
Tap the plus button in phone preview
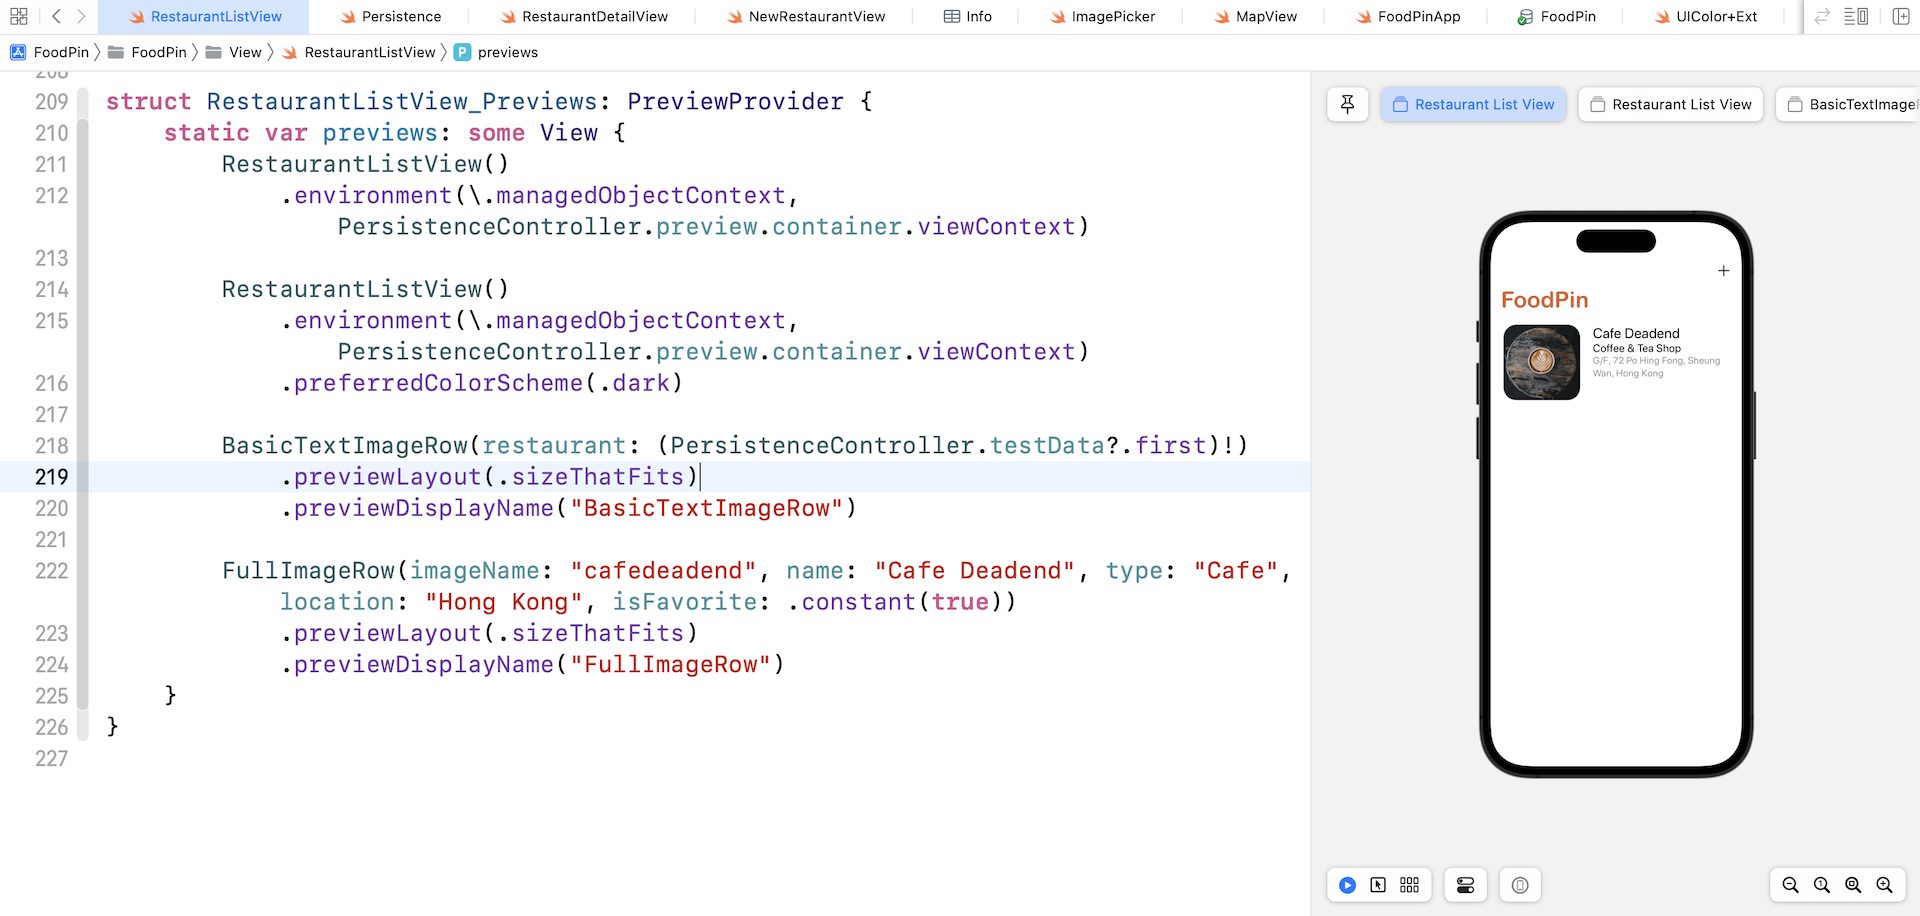coord(1723,271)
